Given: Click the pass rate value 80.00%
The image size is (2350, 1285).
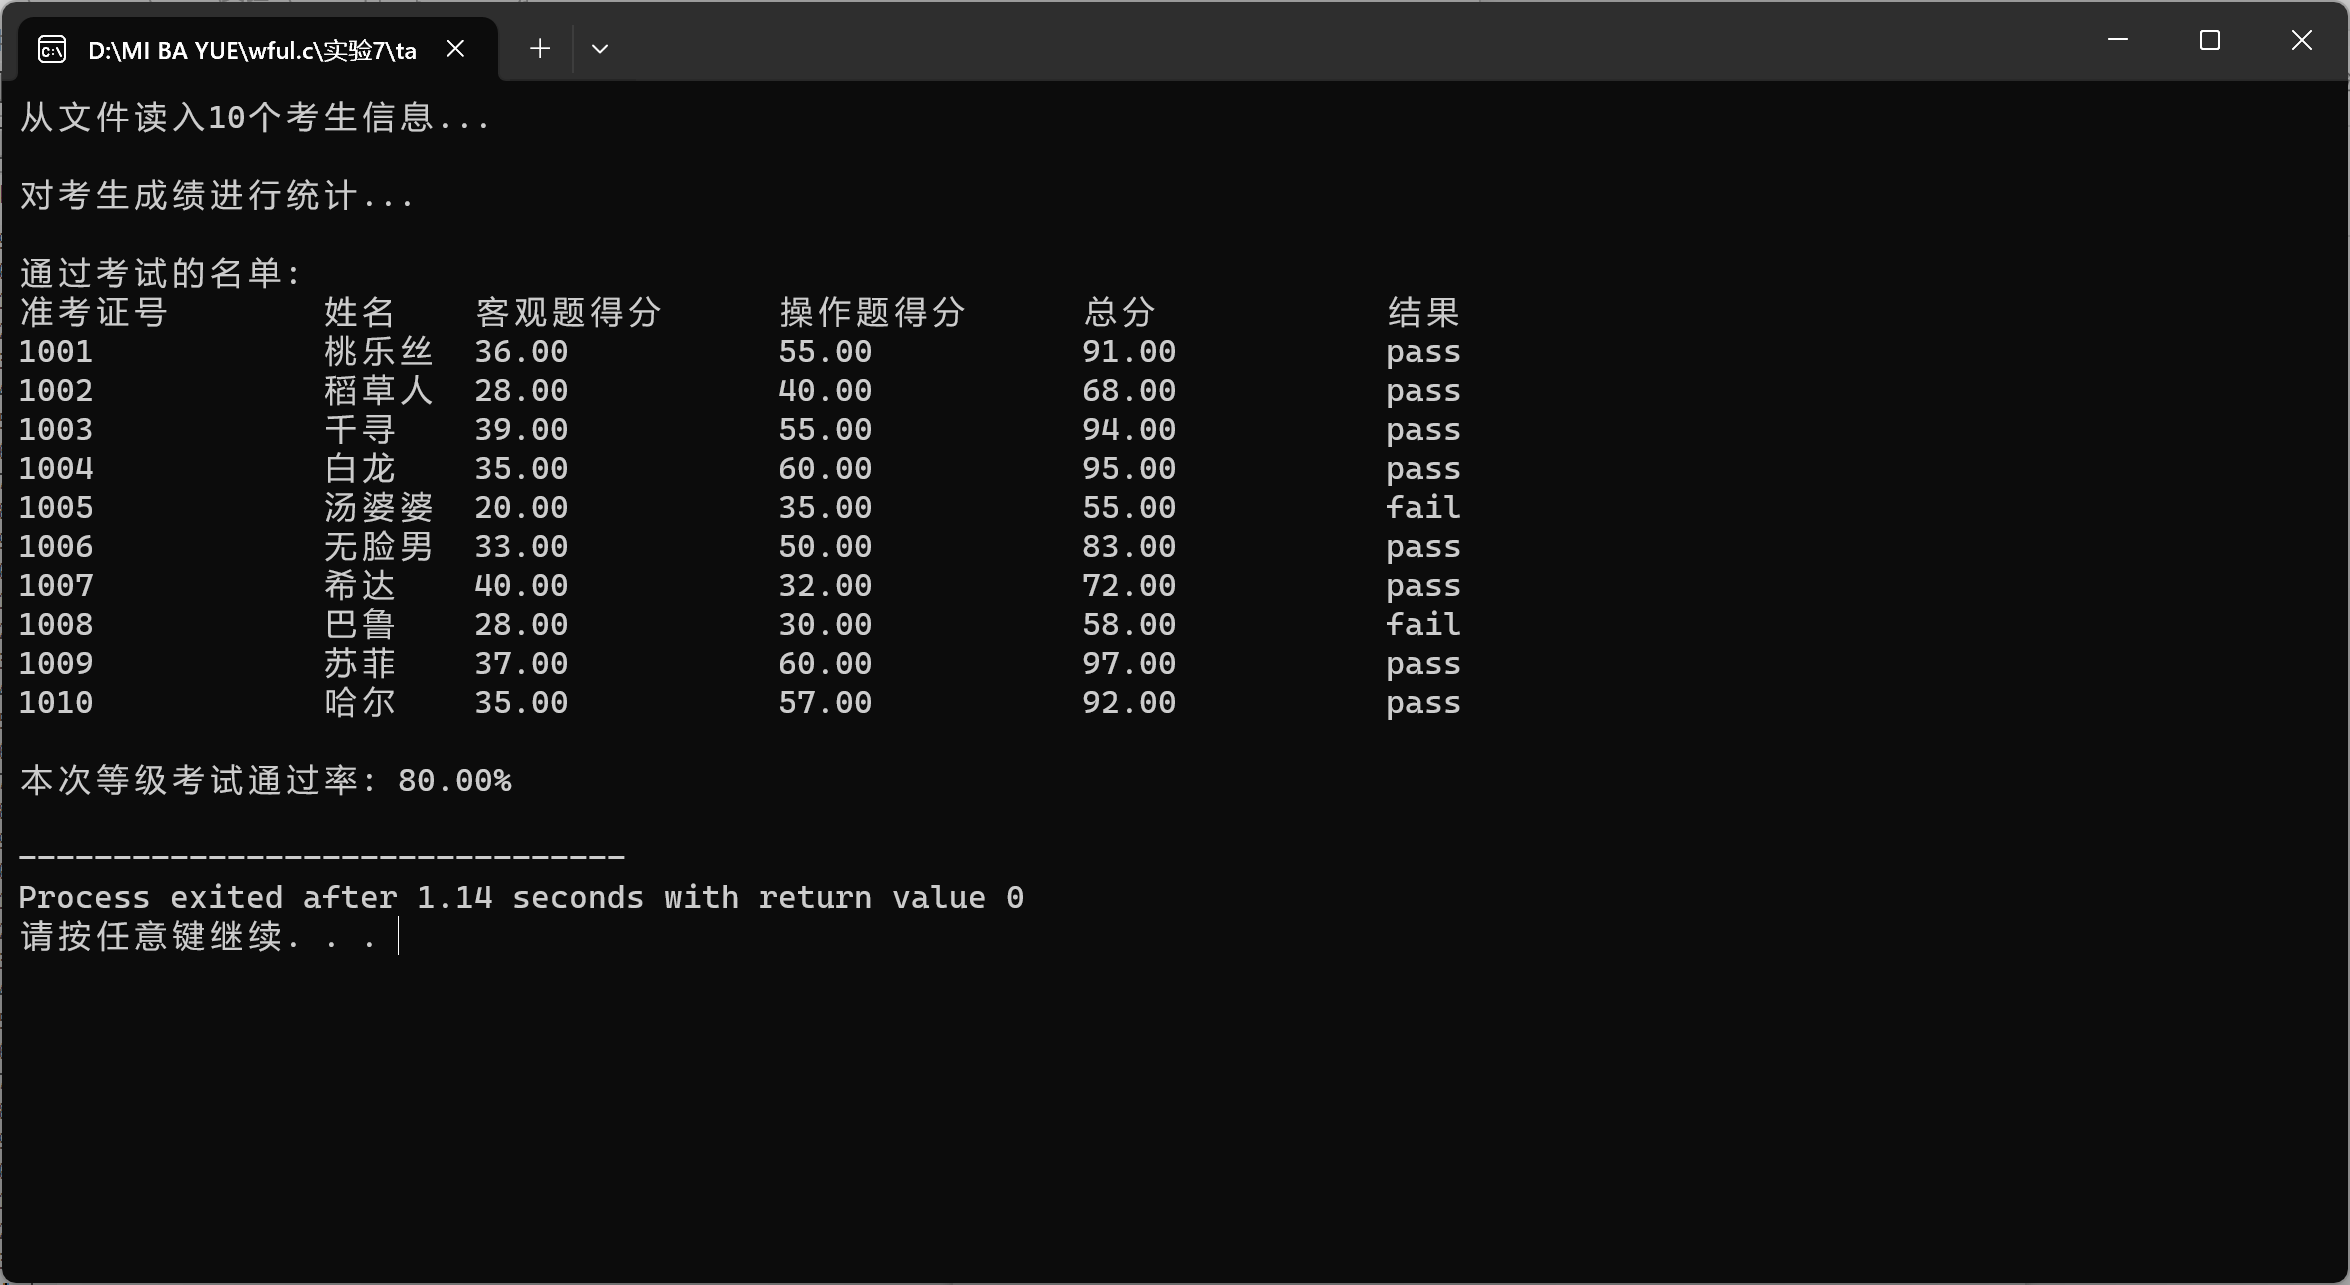Looking at the screenshot, I should tap(455, 781).
